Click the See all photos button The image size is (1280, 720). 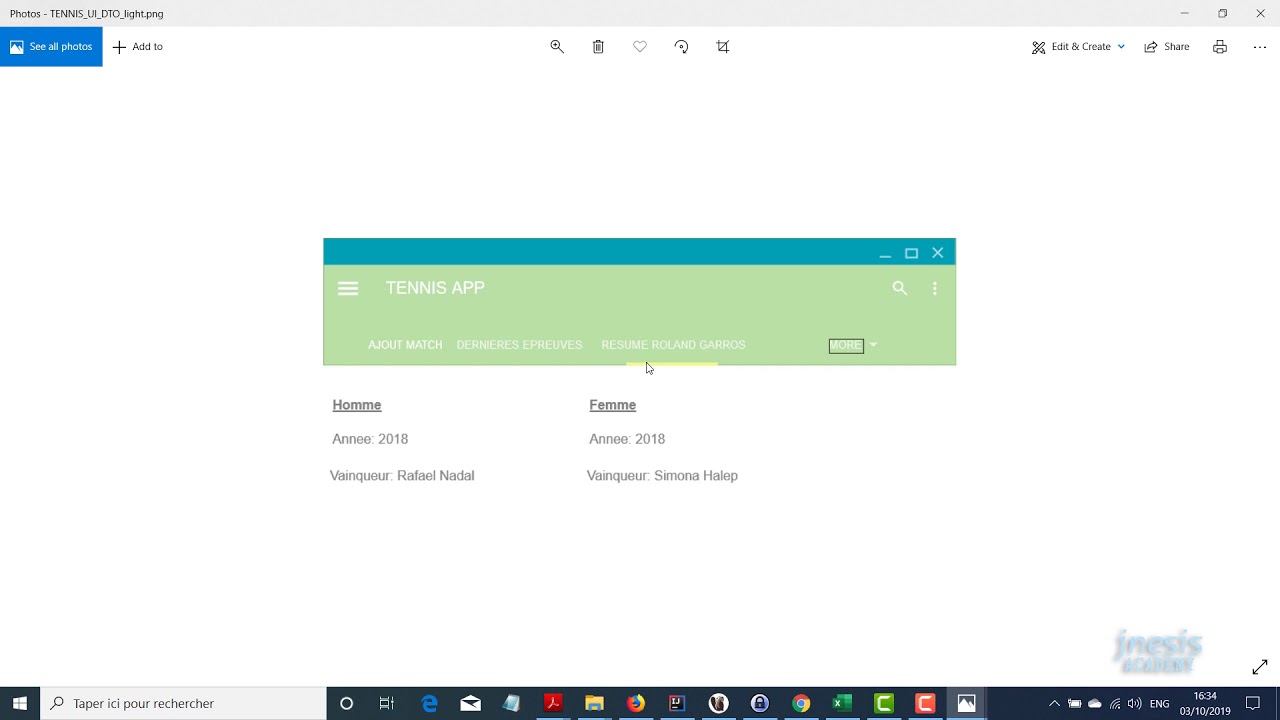tap(51, 47)
